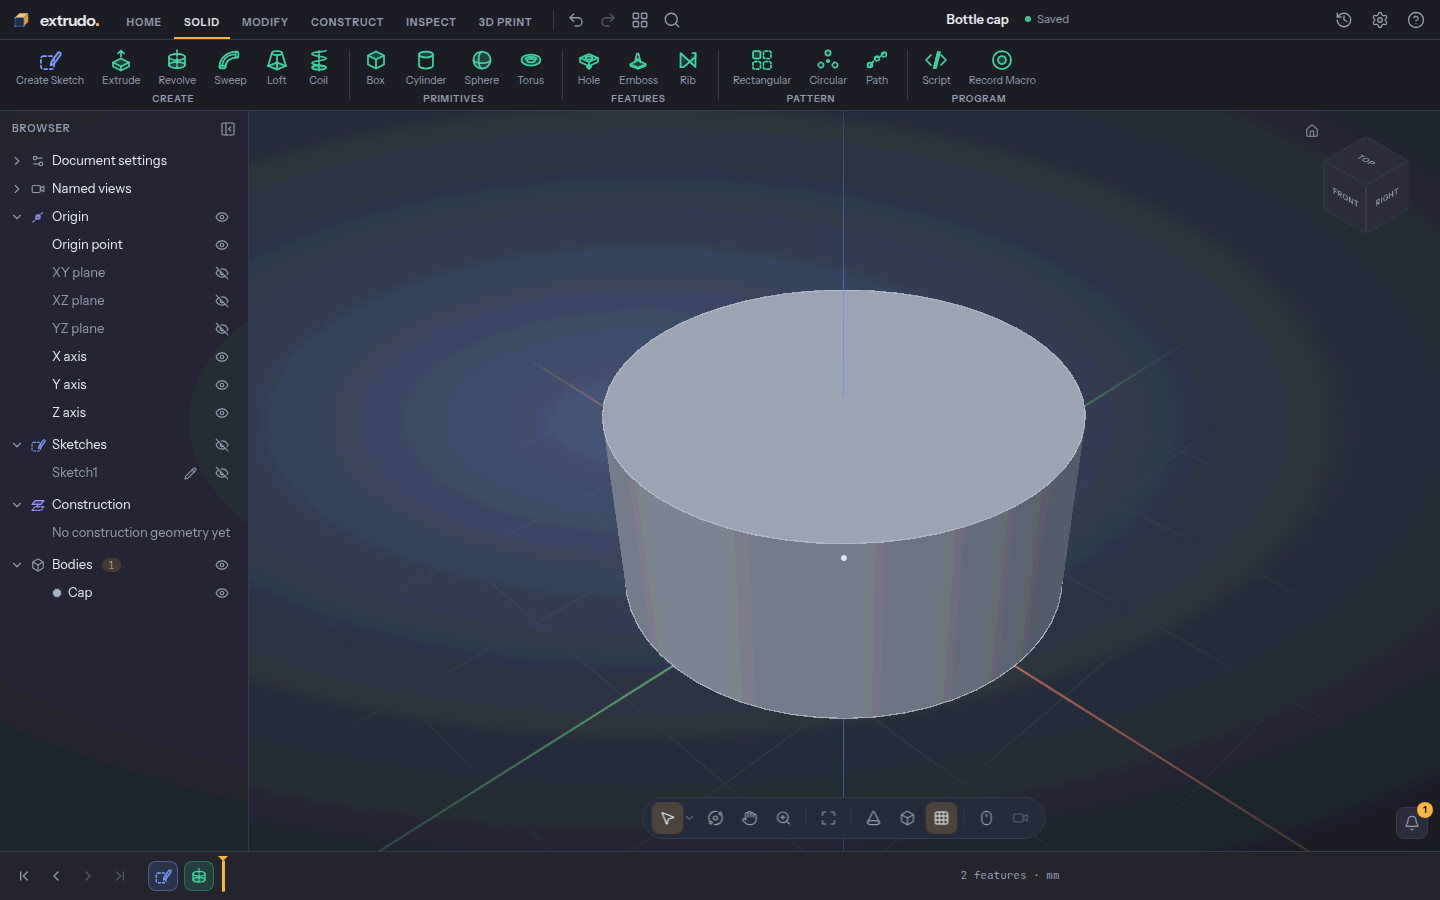
Task: Insert a Cylinder primitive
Action: click(426, 68)
